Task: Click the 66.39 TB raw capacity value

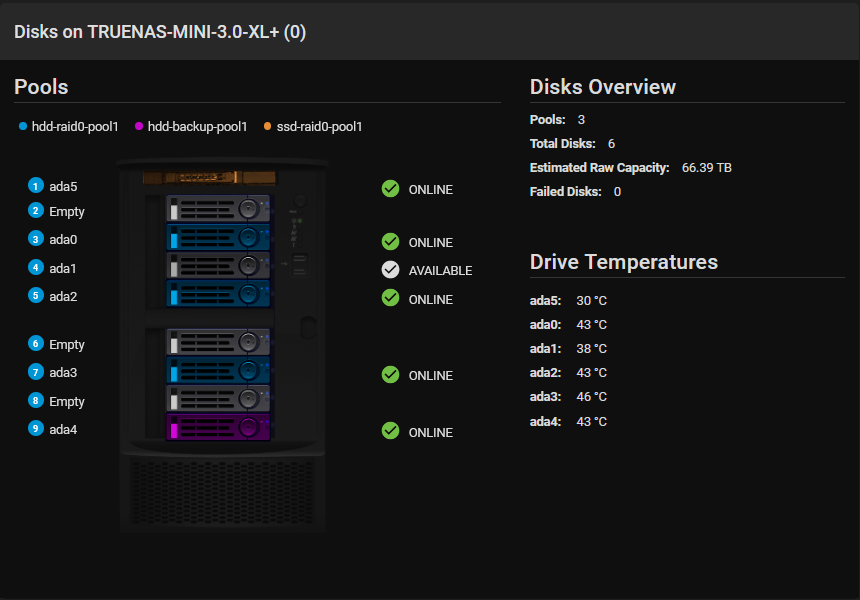Action: [x=706, y=168]
